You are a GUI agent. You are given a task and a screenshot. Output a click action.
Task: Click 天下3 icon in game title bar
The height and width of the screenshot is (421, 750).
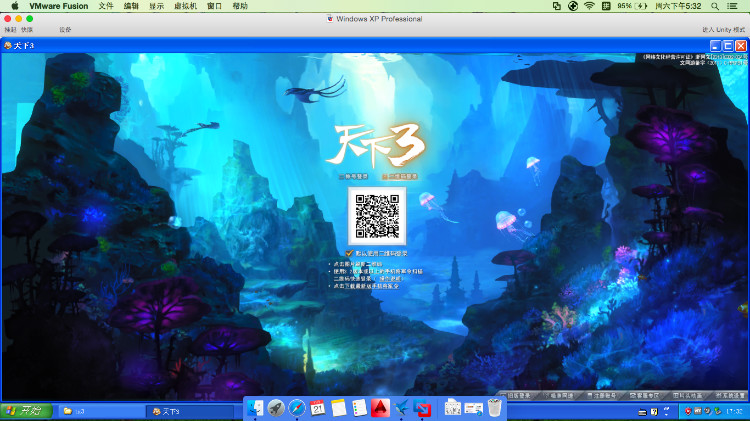[8, 45]
